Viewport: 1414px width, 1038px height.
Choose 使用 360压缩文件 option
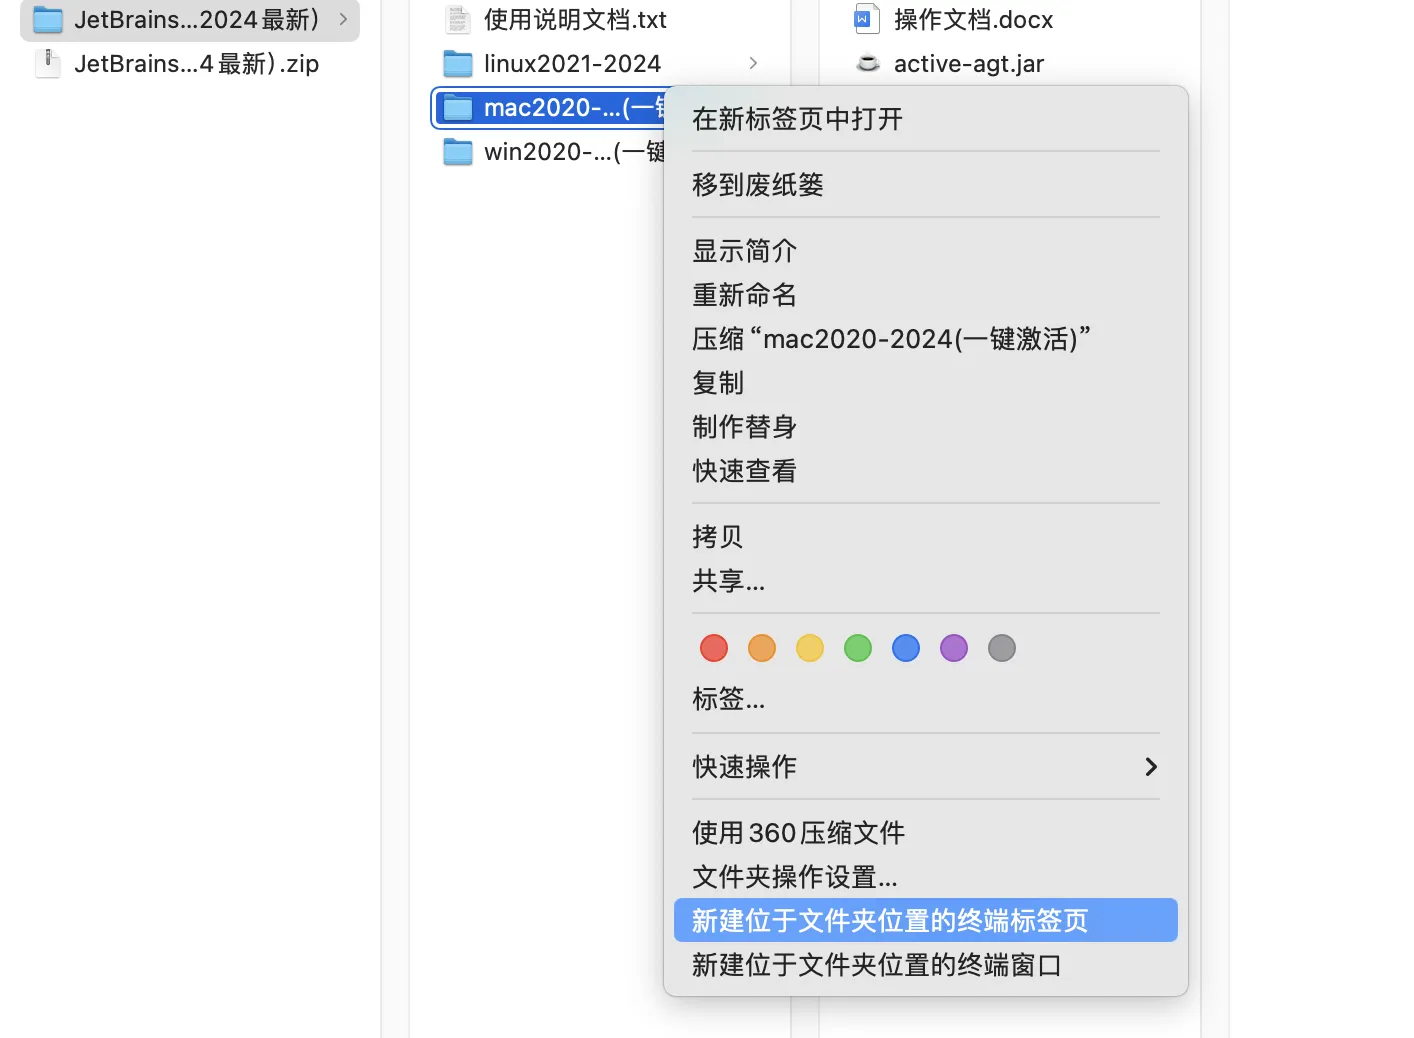pyautogui.click(x=798, y=833)
